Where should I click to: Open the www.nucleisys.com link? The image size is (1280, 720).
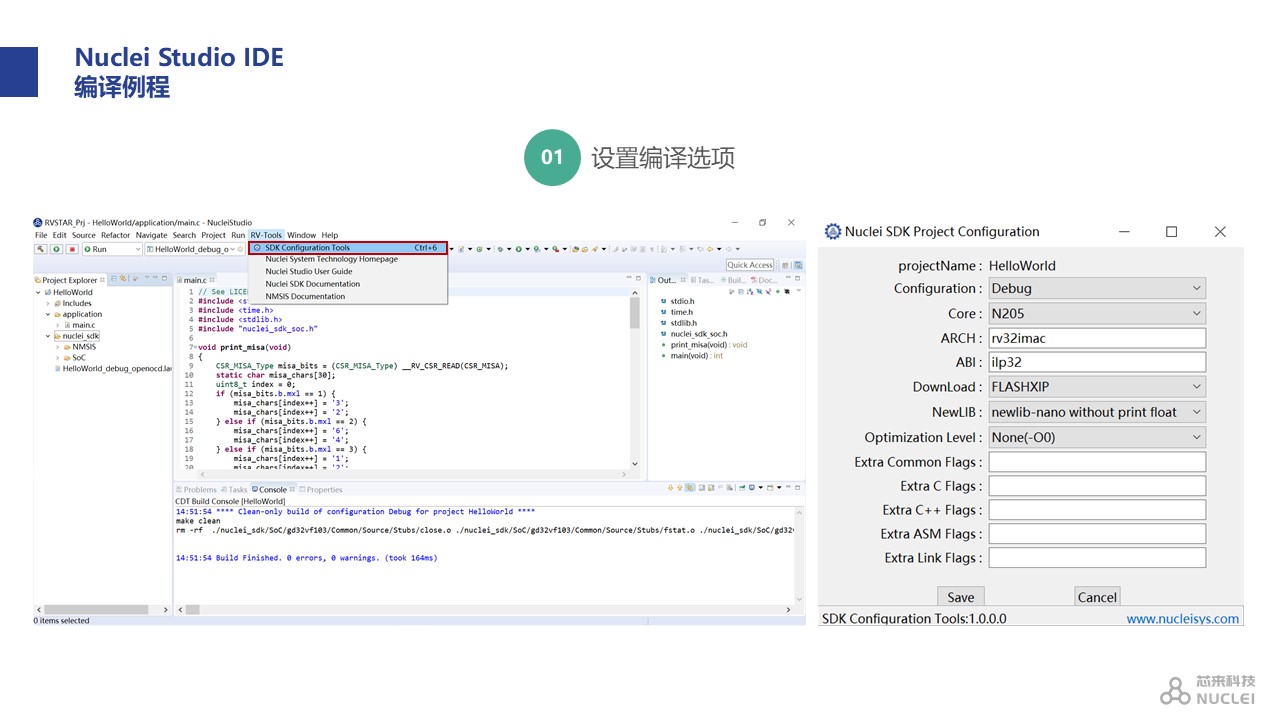(1183, 618)
